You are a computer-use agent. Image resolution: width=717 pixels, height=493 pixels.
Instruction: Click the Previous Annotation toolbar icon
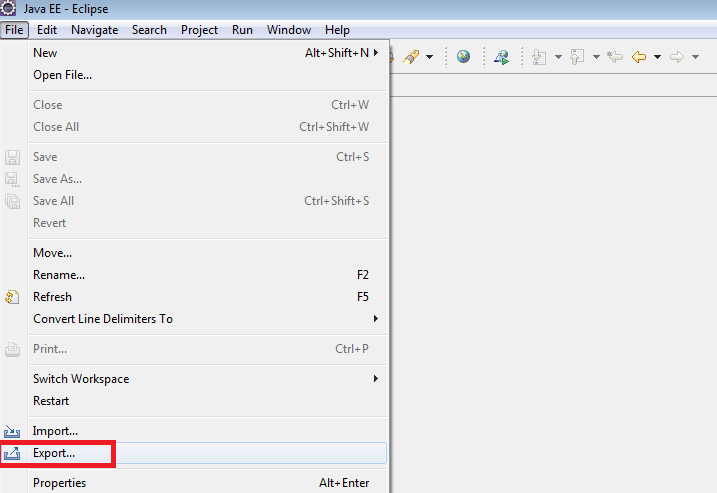[578, 57]
